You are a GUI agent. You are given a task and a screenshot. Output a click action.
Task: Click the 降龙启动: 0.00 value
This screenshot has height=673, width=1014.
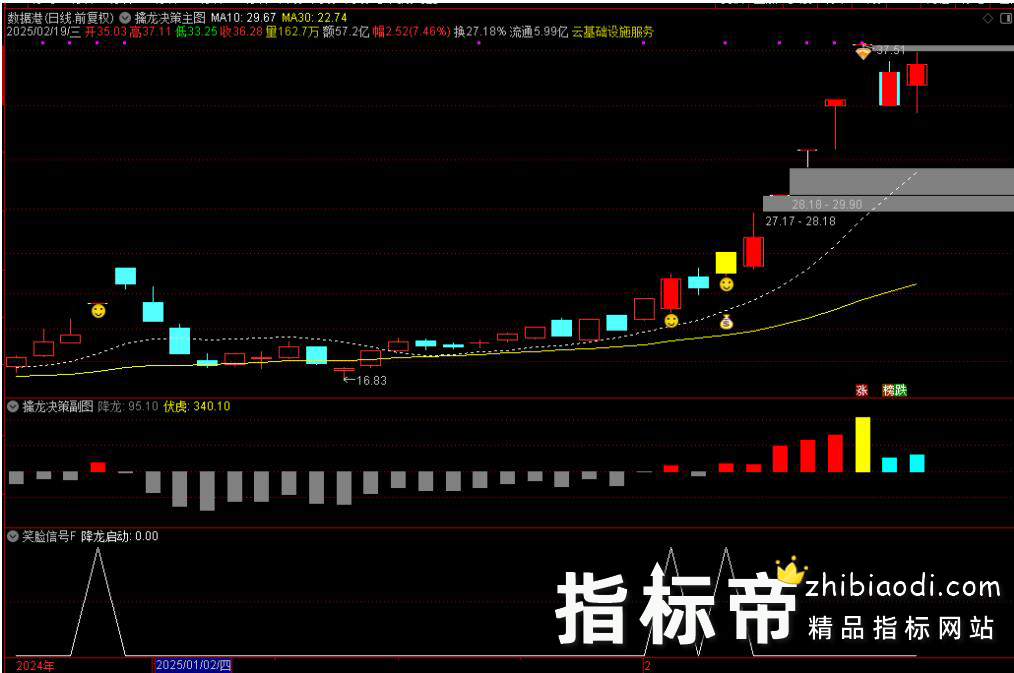120,536
